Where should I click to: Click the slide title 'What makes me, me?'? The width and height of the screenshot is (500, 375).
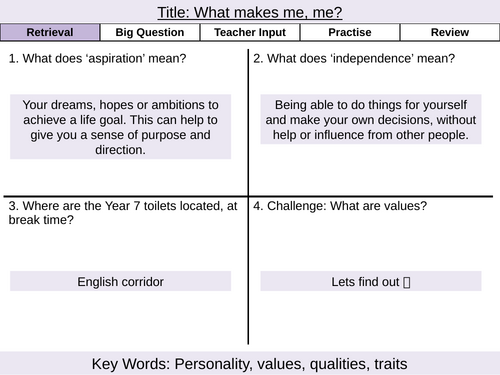point(250,13)
